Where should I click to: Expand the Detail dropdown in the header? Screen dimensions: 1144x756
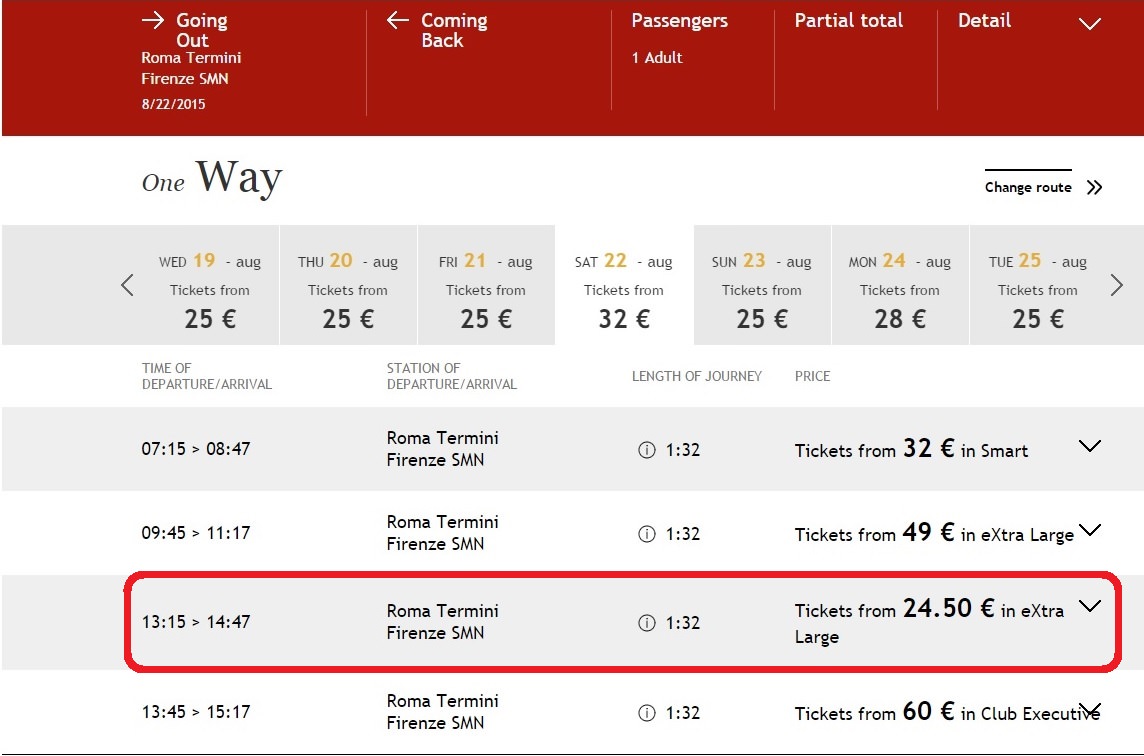(1089, 23)
